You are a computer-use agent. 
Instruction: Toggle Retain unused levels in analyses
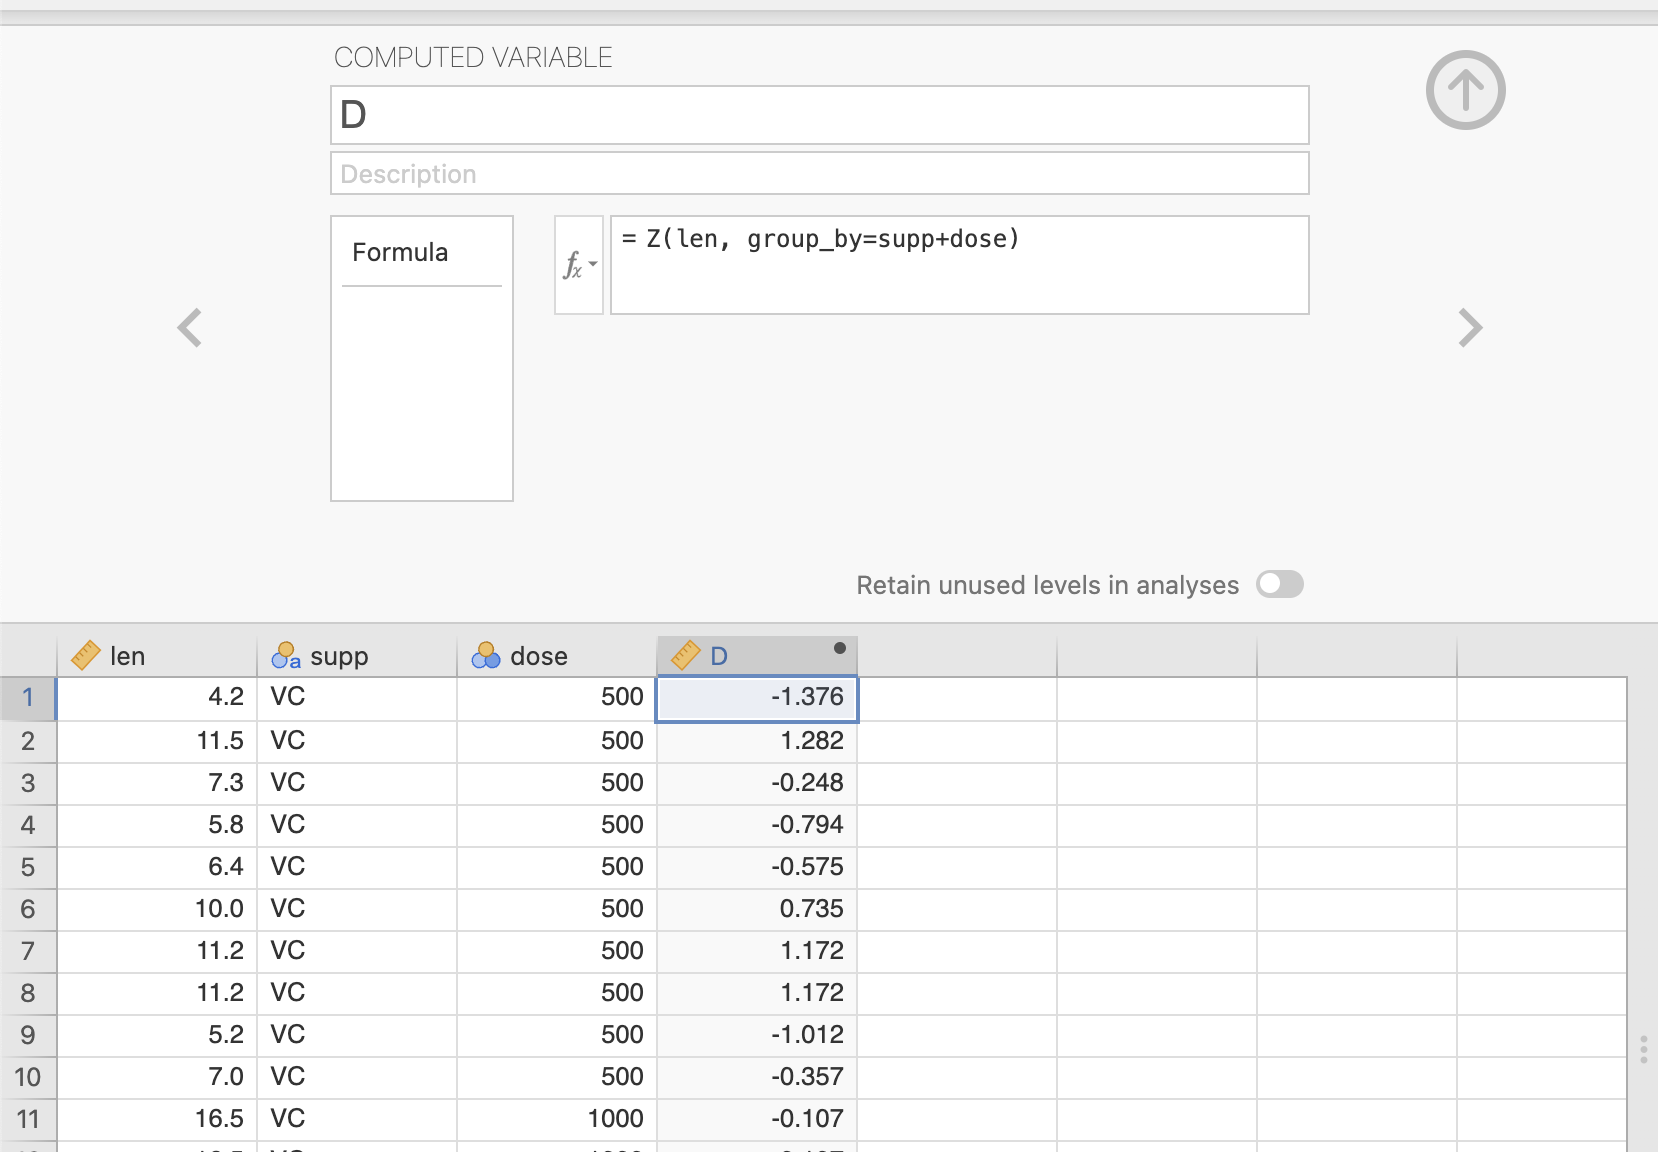point(1280,584)
